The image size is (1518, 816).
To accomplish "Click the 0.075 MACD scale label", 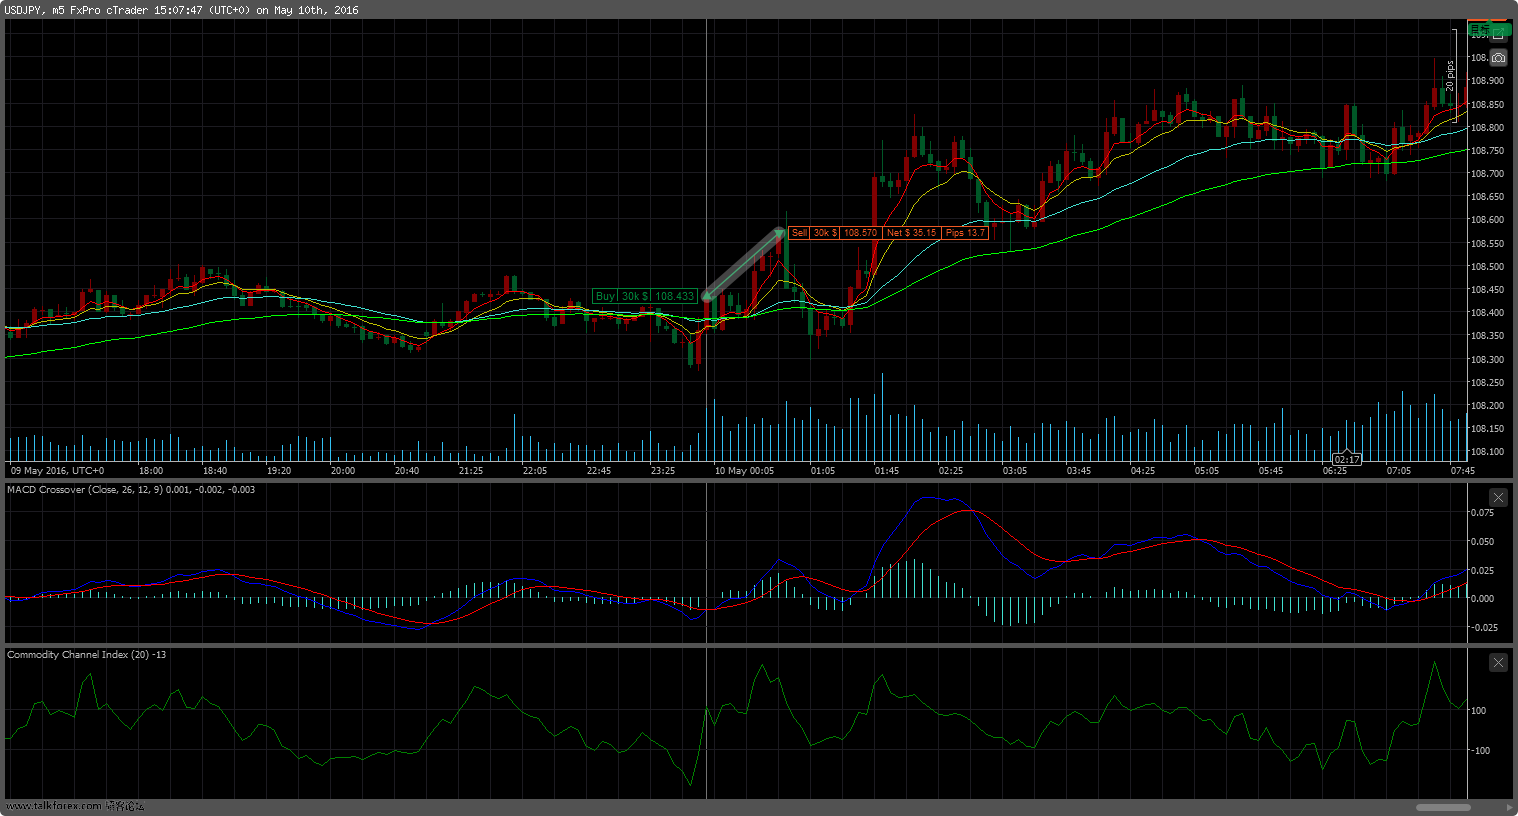I will pos(1482,513).
